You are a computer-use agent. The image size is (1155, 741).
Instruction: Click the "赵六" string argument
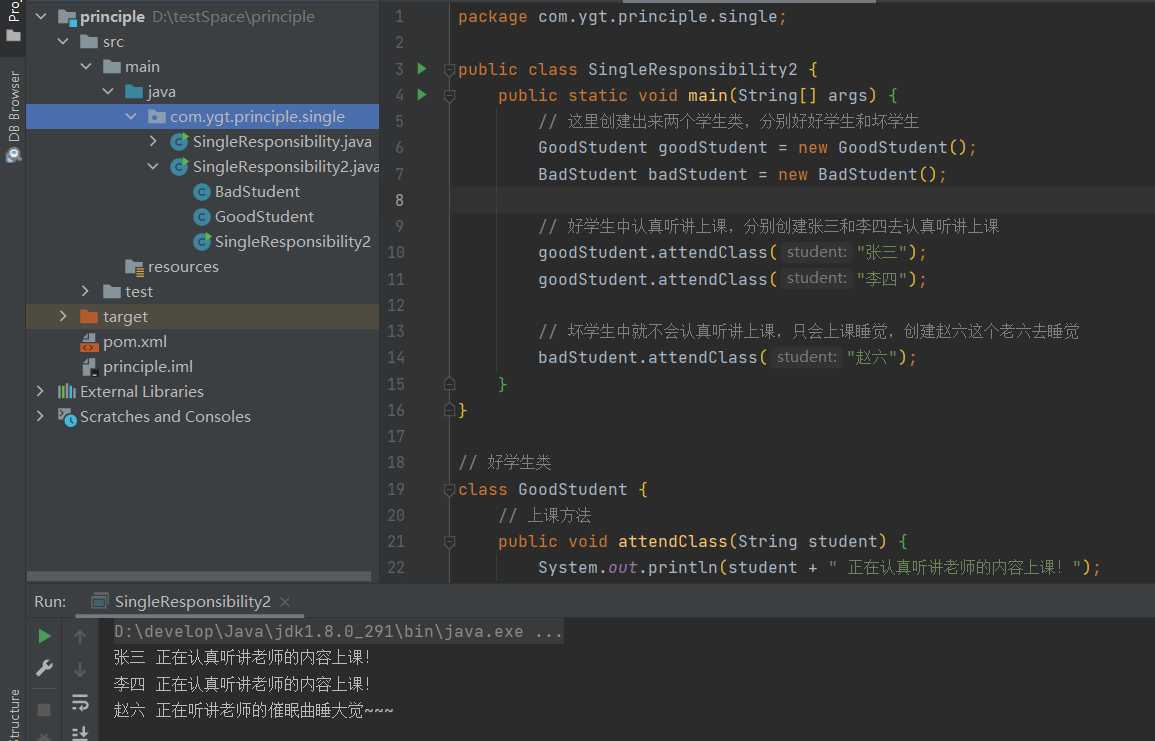tap(871, 358)
